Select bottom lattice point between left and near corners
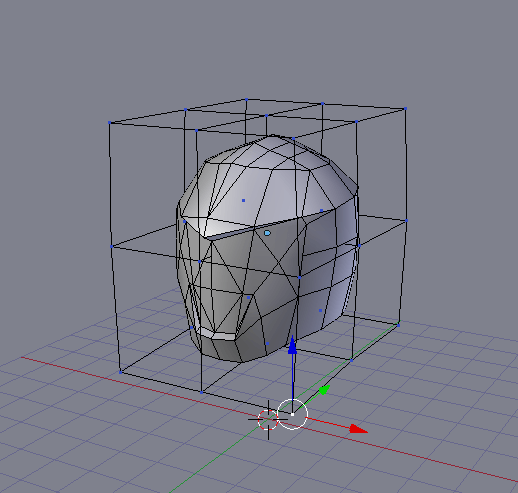The width and height of the screenshot is (518, 493). click(201, 392)
